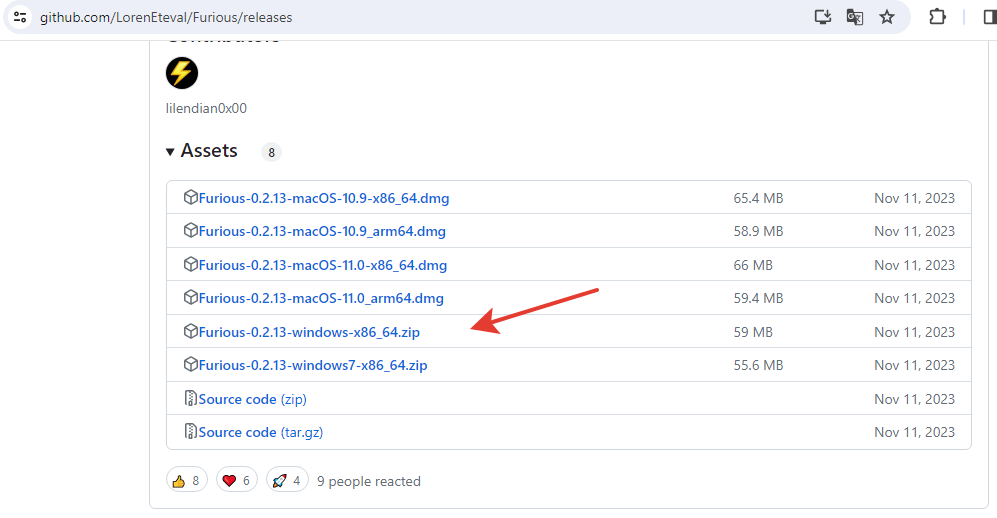Screen dimensions: 997x518
Task: Click the 55.6 MB size text
Action: coord(758,365)
